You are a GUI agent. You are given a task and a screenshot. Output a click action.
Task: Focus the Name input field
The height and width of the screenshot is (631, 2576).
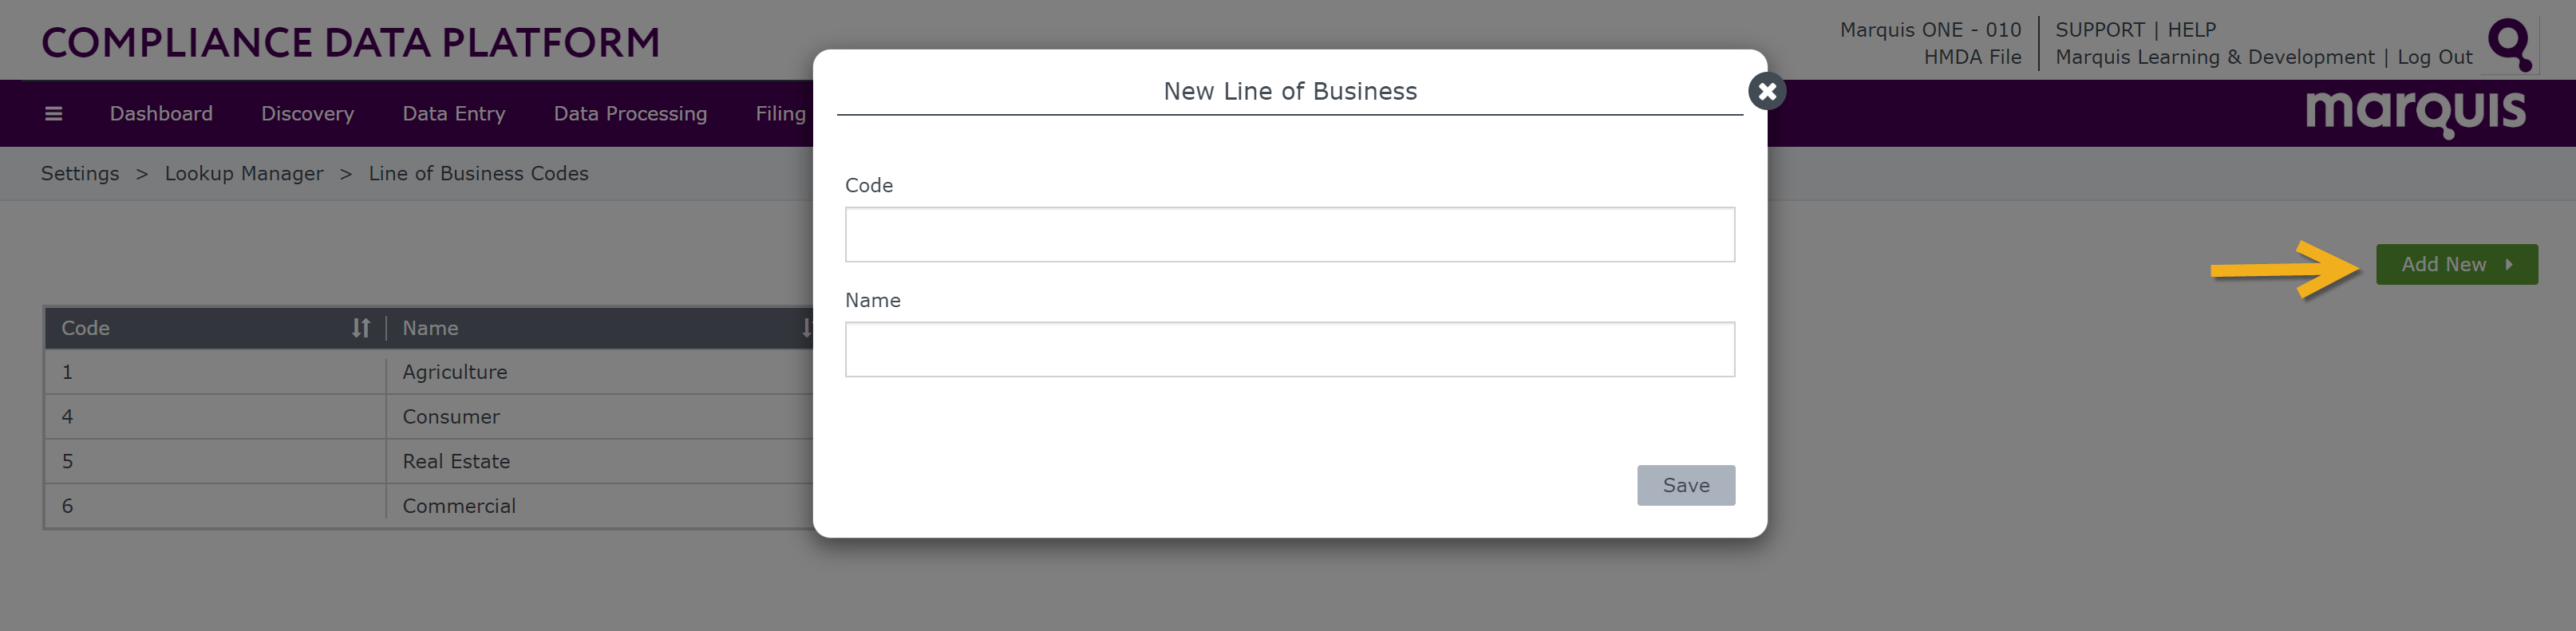point(1290,350)
